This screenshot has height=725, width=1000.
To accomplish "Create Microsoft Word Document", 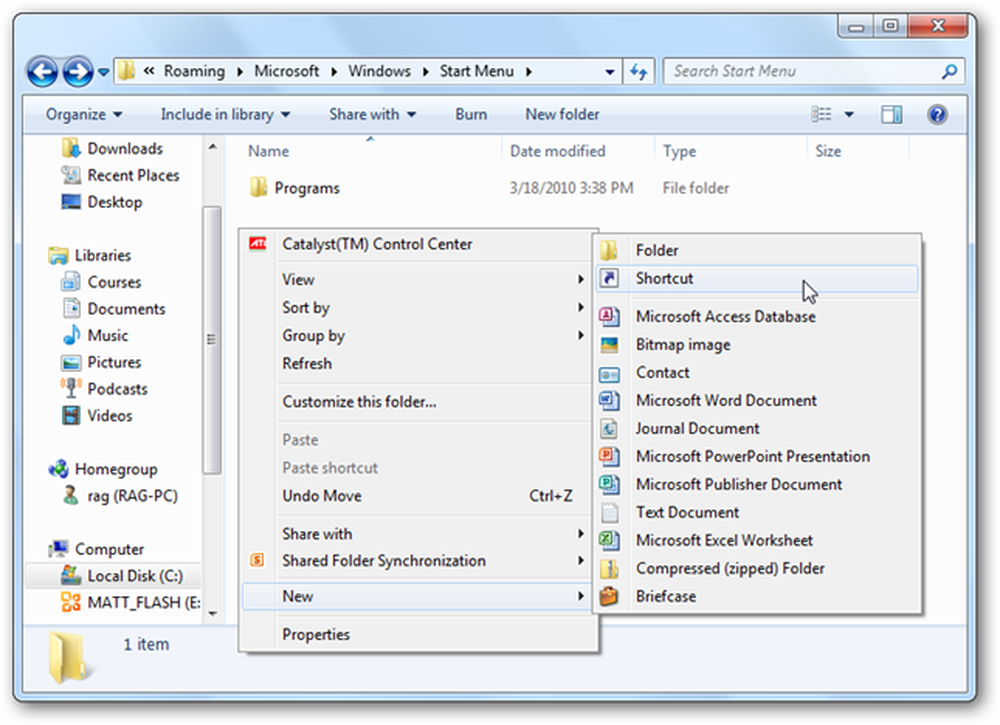I will pos(757,401).
